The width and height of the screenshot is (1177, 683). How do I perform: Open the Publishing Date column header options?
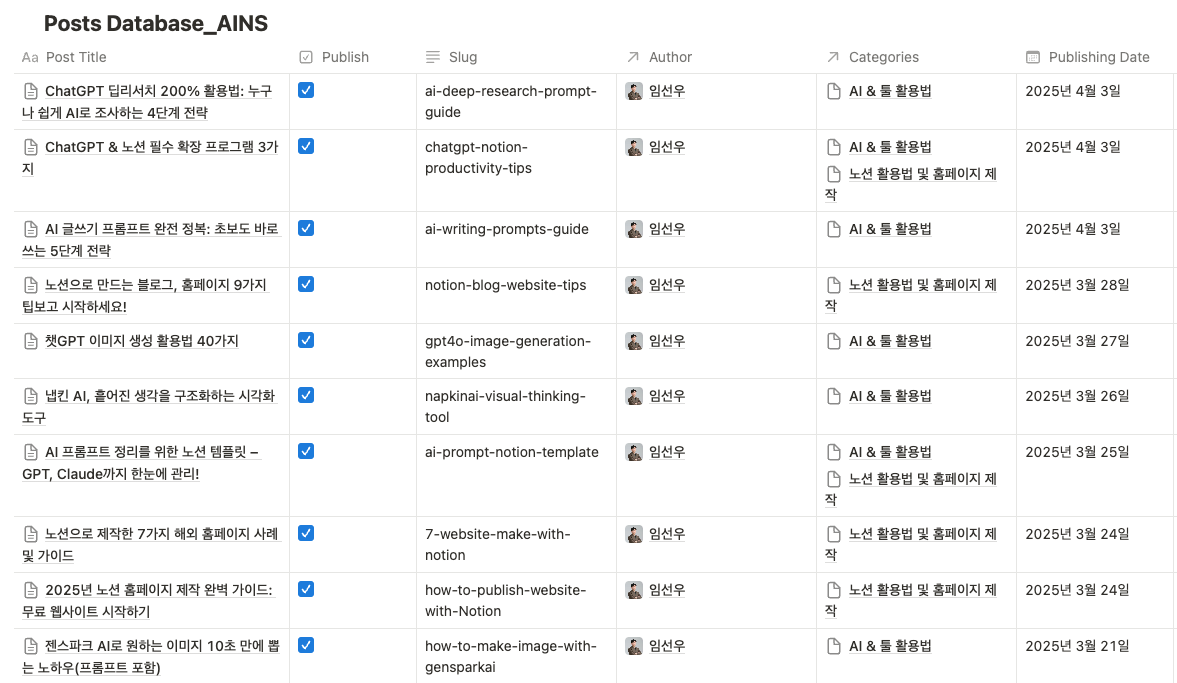[x=1099, y=57]
